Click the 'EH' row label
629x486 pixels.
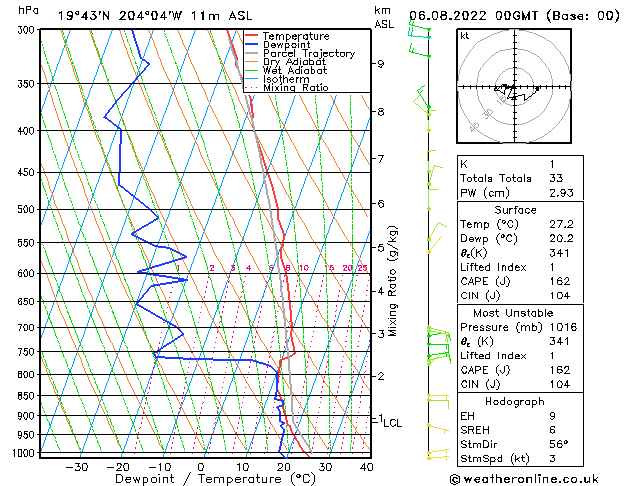467,416
